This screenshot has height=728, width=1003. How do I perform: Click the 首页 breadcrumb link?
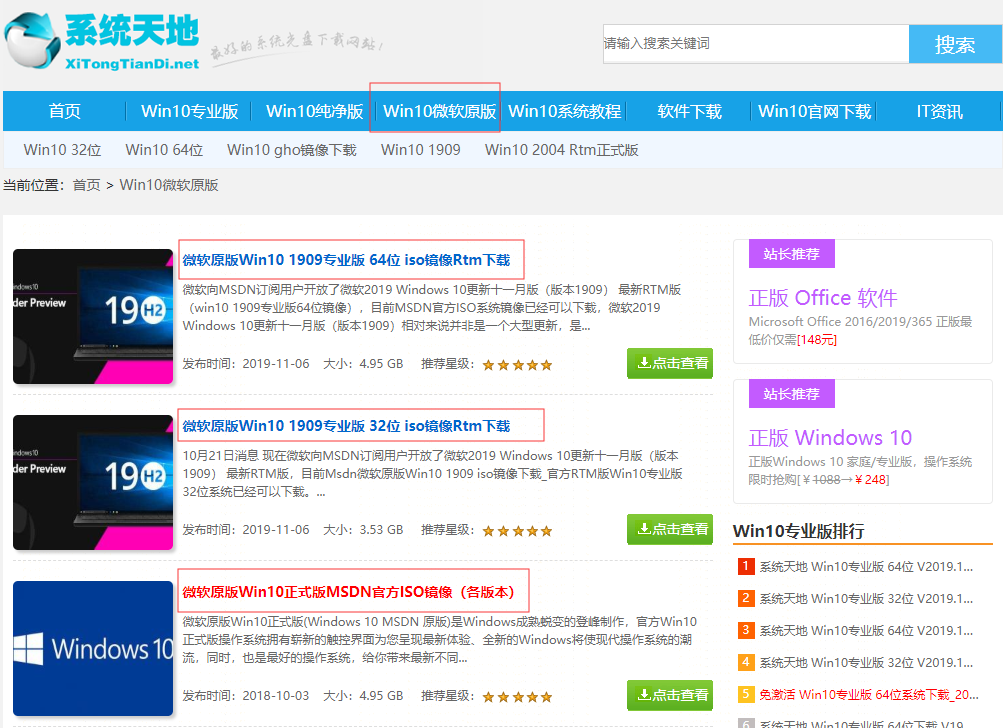(86, 186)
